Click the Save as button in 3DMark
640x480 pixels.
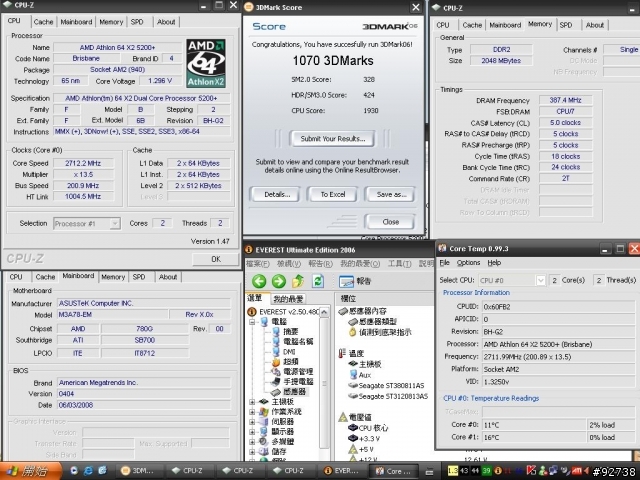pos(391,194)
